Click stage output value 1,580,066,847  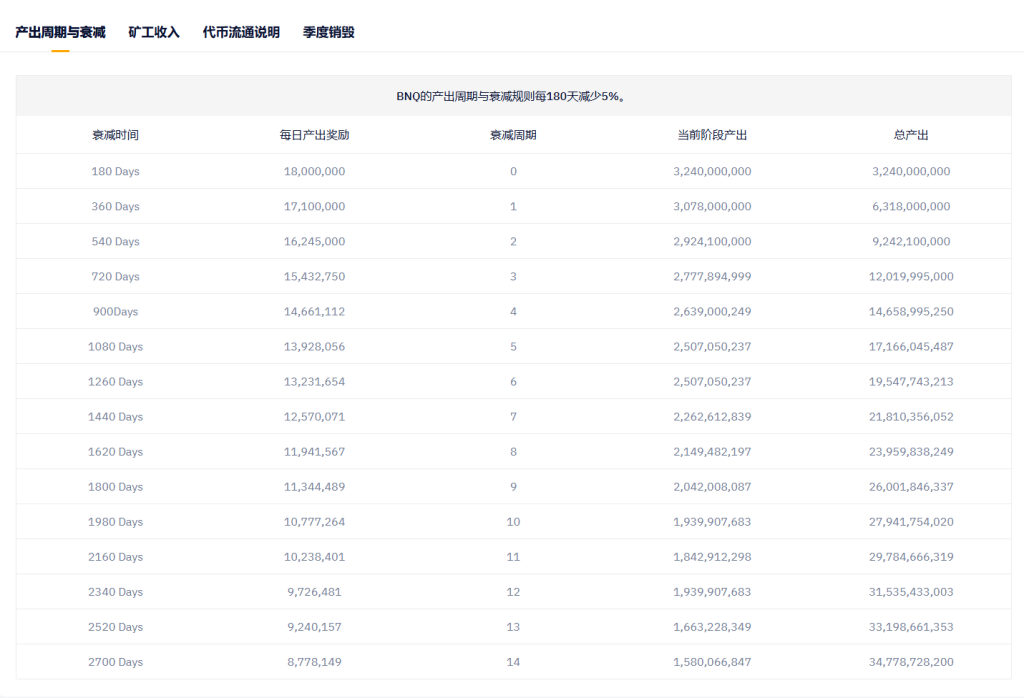coord(712,662)
